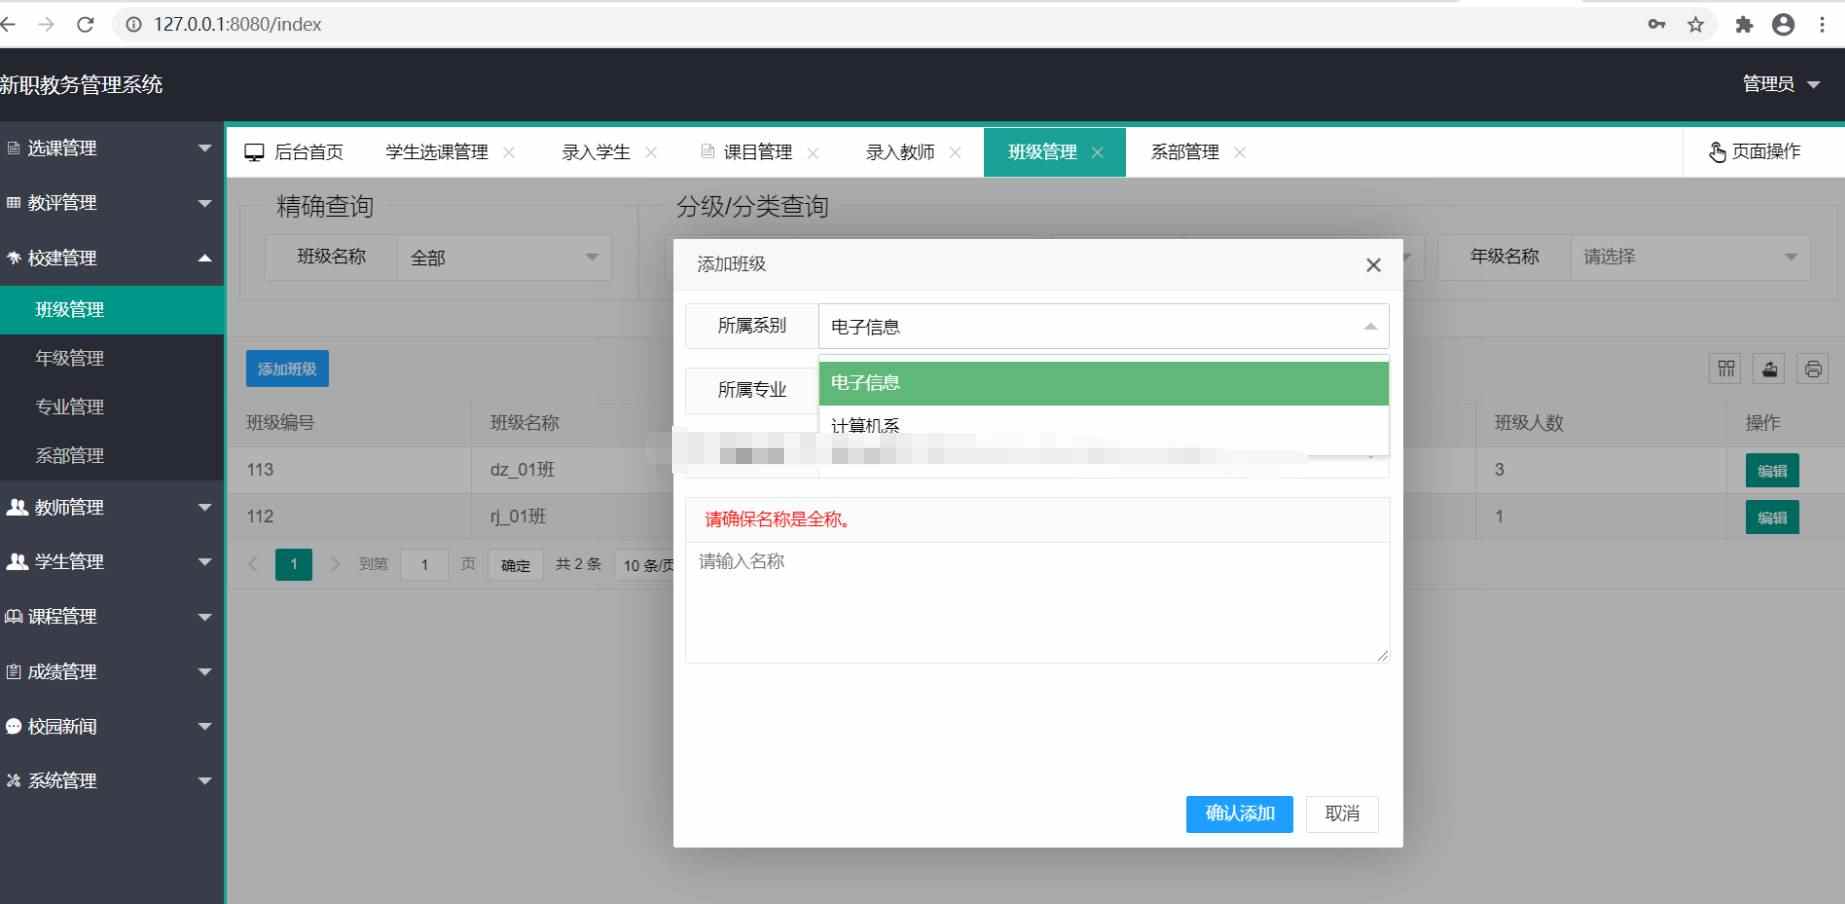Viewport: 1845px width, 904px height.
Task: Click the site info icon in address bar
Action: point(134,24)
